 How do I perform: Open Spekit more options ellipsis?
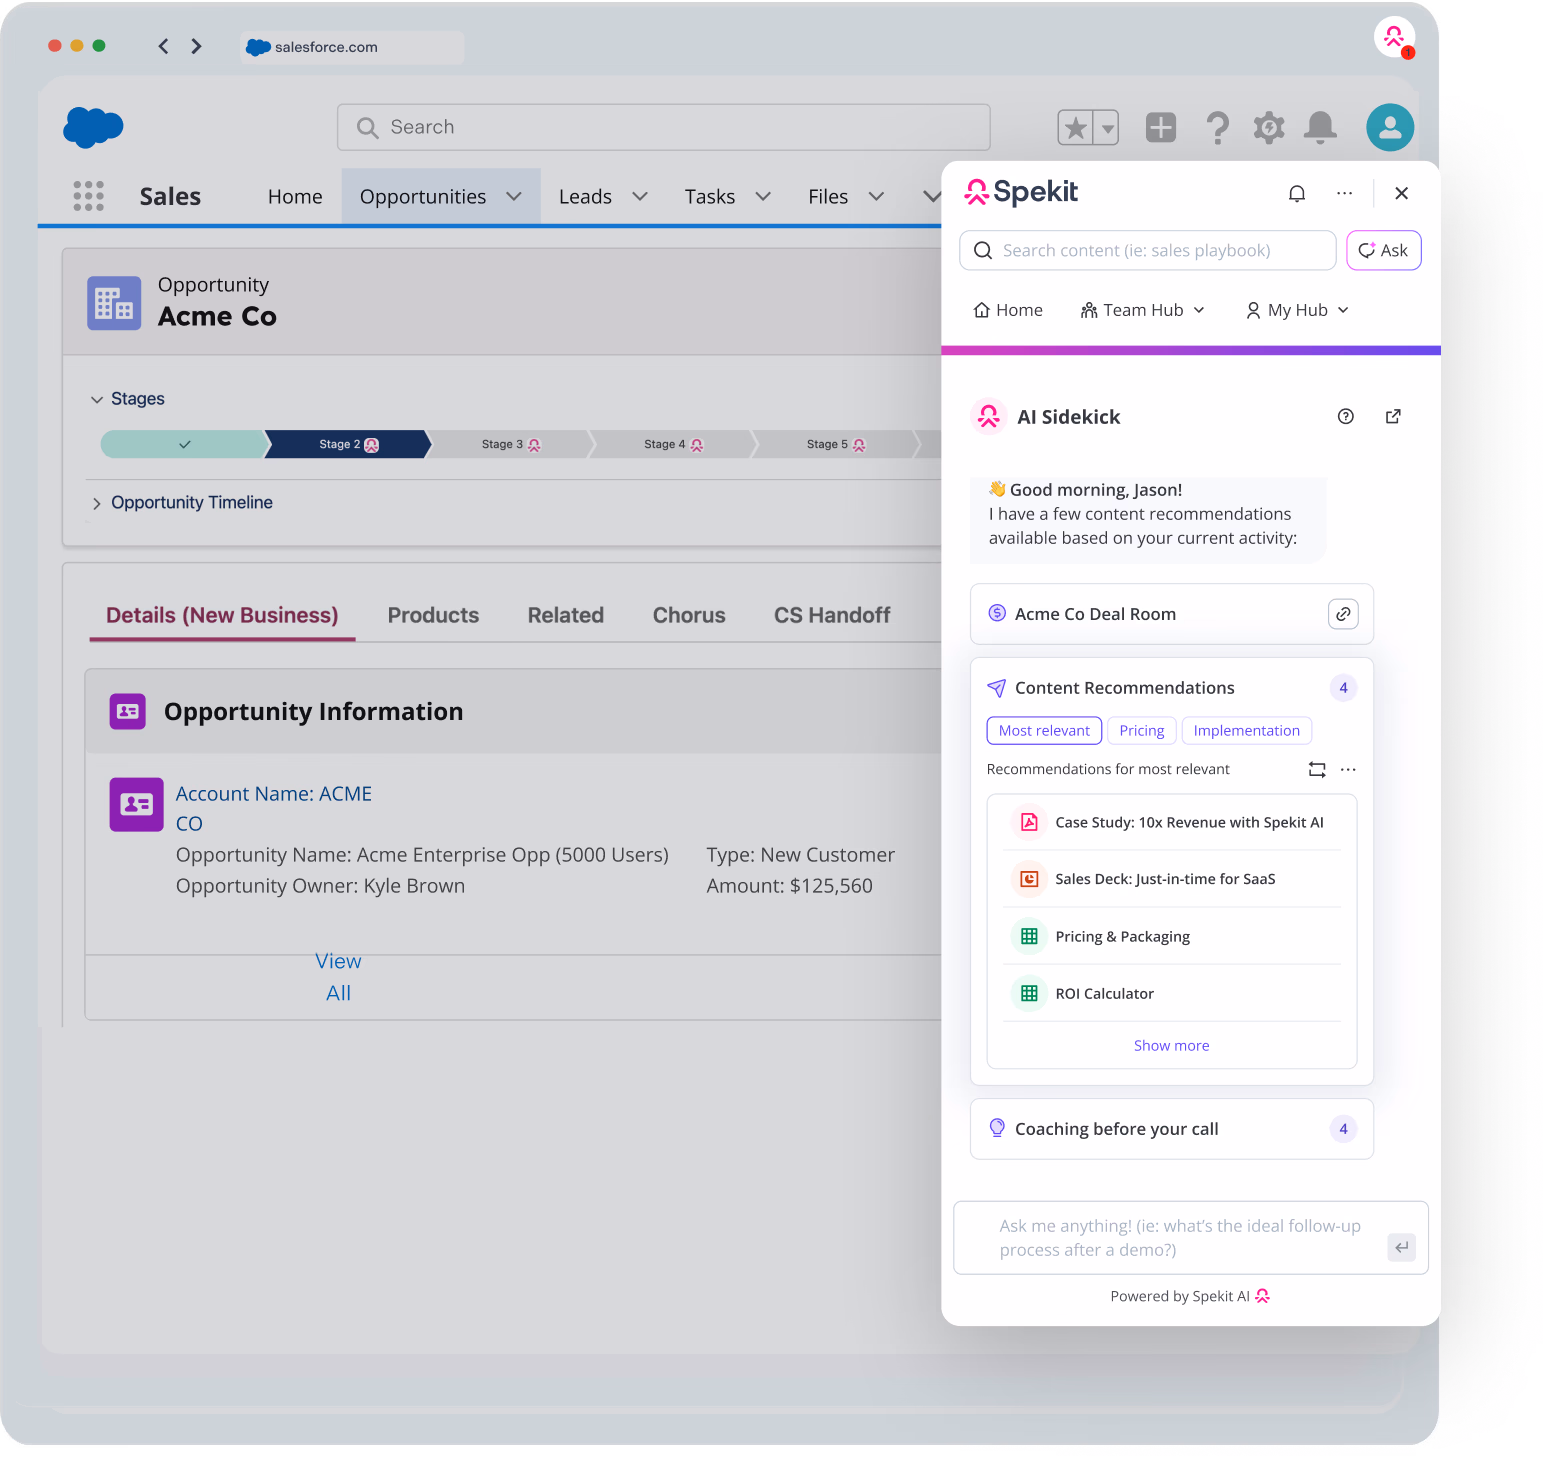click(1344, 193)
